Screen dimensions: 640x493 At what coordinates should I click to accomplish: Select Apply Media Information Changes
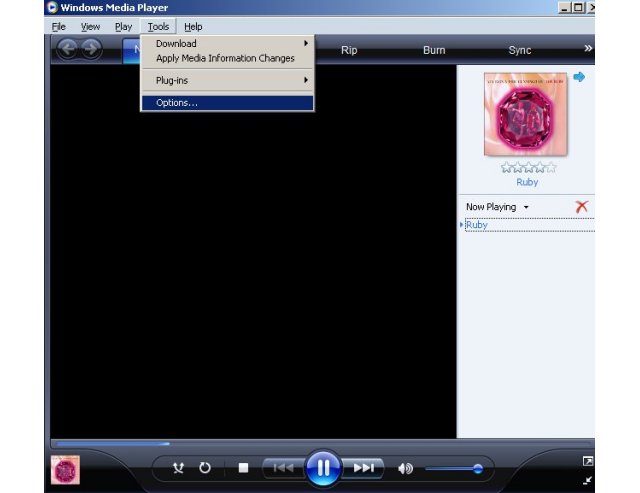tap(227, 58)
